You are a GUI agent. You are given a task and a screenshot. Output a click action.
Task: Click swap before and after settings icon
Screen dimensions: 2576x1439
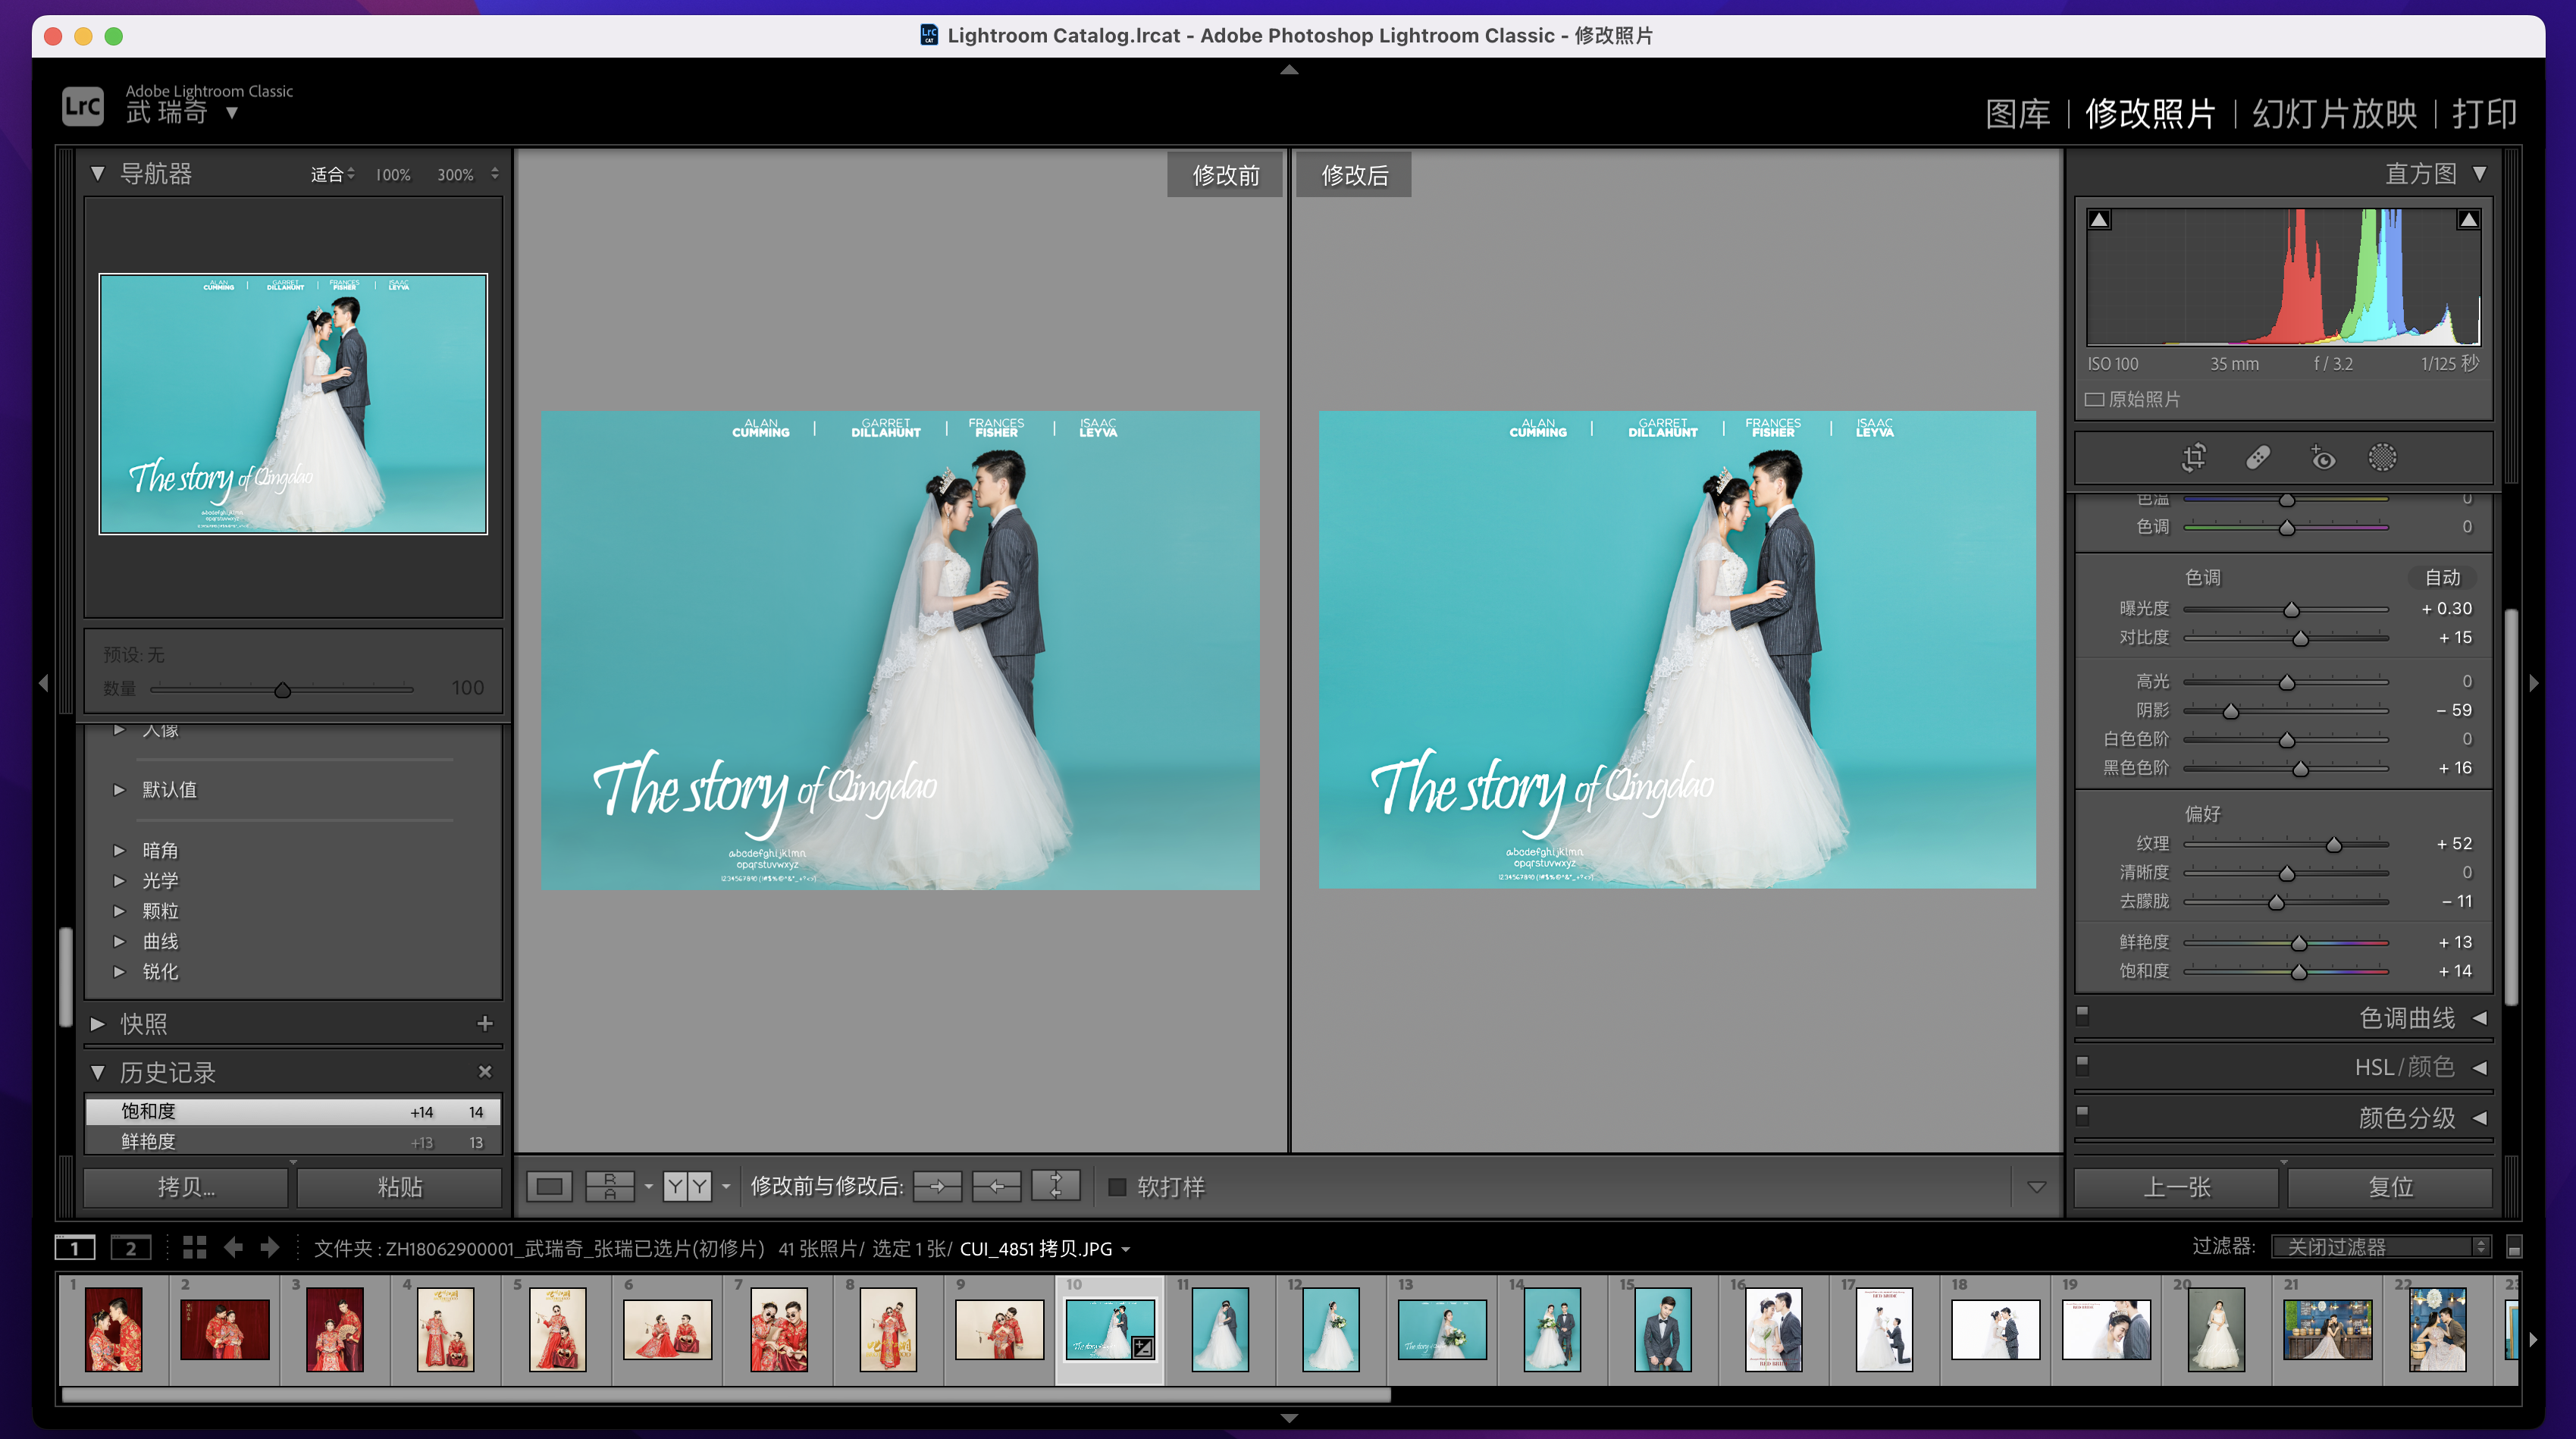[1056, 1187]
